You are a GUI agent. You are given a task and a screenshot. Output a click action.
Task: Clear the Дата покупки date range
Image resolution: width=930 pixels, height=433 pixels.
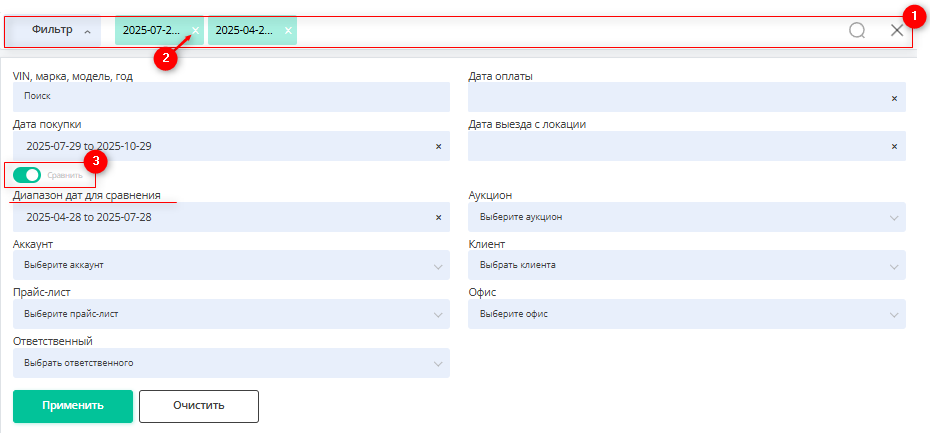click(x=438, y=146)
